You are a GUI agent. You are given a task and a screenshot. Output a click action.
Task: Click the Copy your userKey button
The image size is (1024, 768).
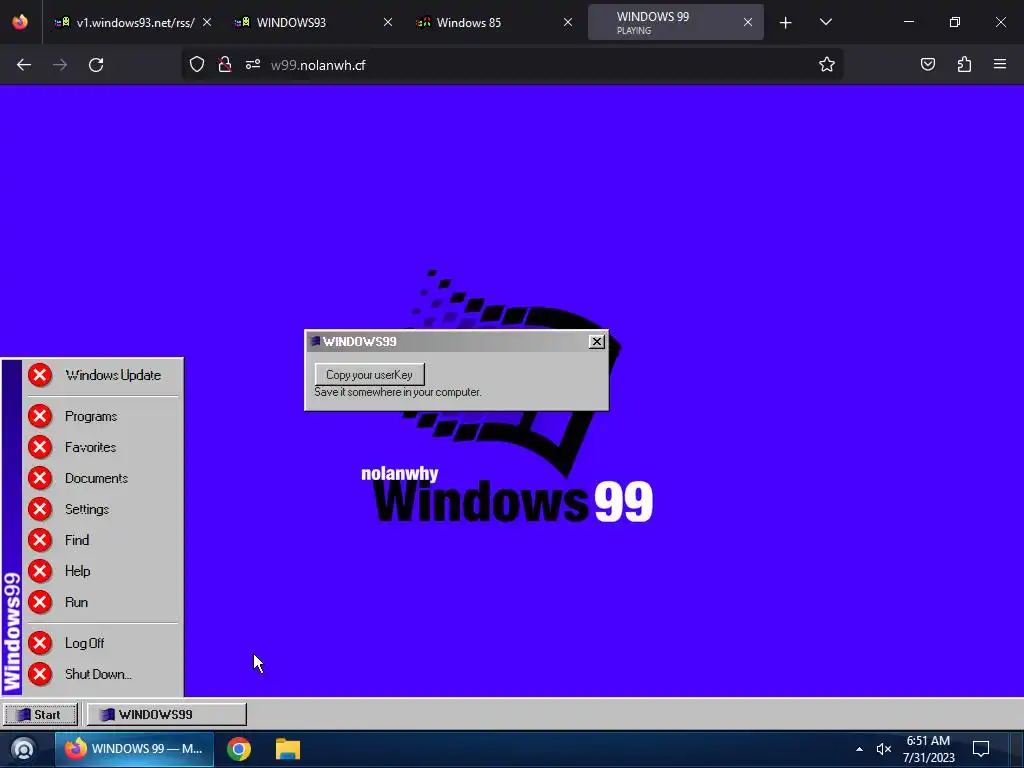[370, 375]
